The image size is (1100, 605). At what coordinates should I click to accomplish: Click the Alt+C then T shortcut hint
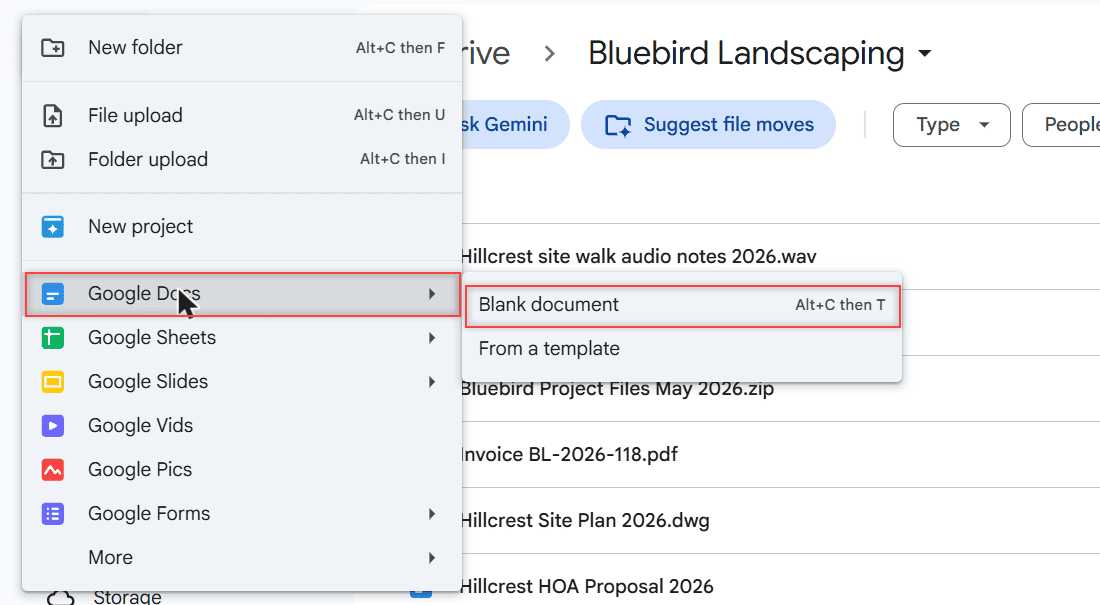click(840, 305)
